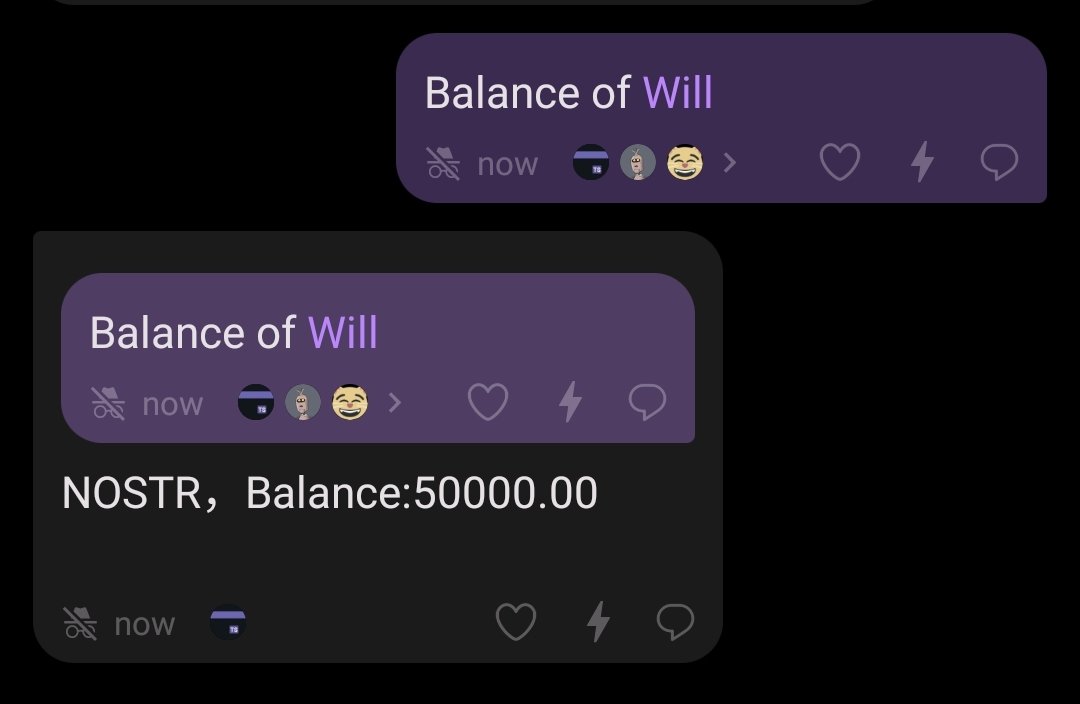
Task: Zap the top Balance of Will message
Action: tap(922, 162)
